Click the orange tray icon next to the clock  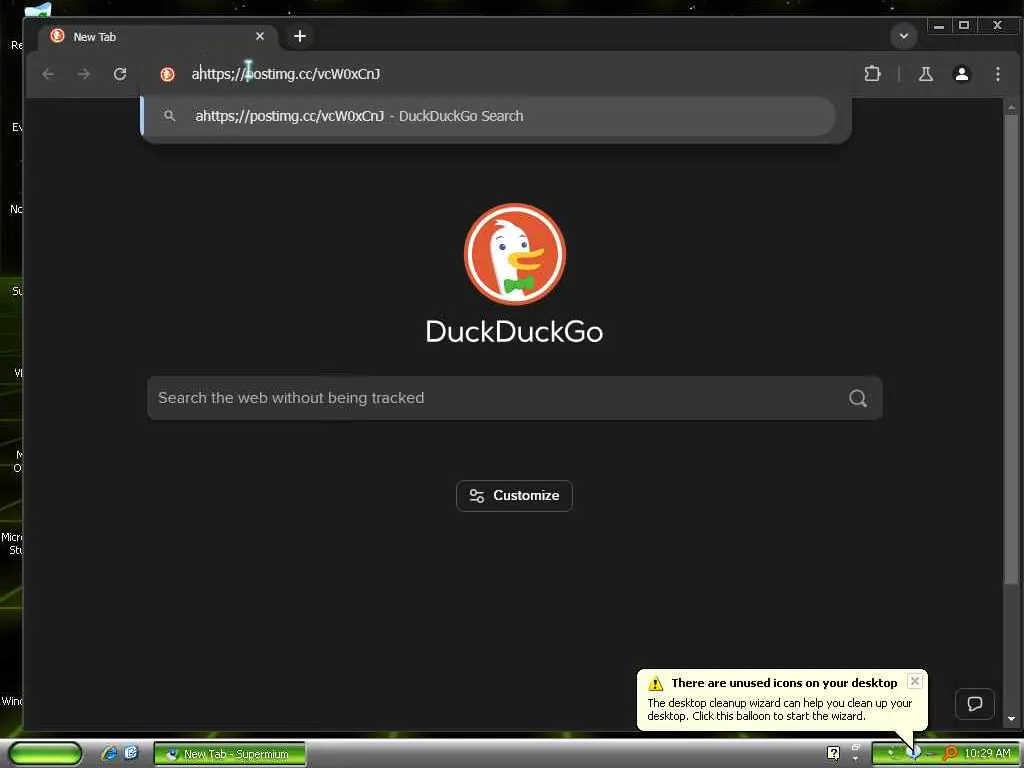[x=950, y=754]
